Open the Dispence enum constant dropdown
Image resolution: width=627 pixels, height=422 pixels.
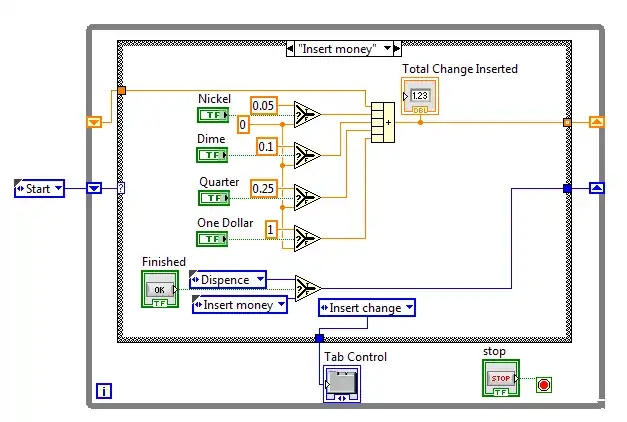259,280
